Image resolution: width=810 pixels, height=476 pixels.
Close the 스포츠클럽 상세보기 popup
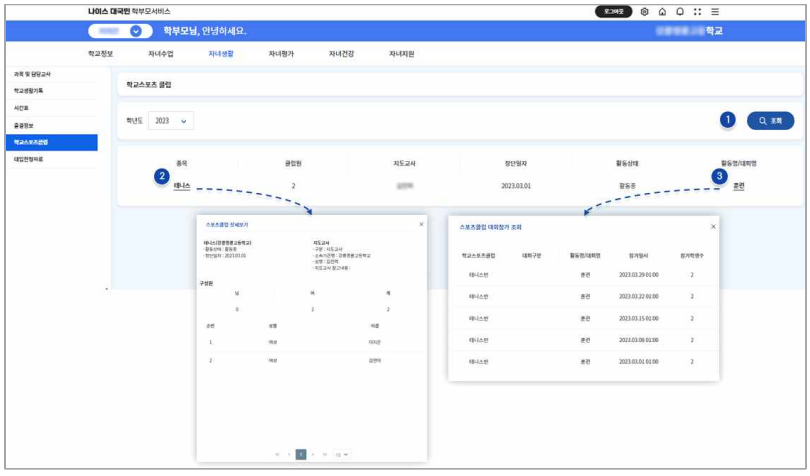coord(421,224)
